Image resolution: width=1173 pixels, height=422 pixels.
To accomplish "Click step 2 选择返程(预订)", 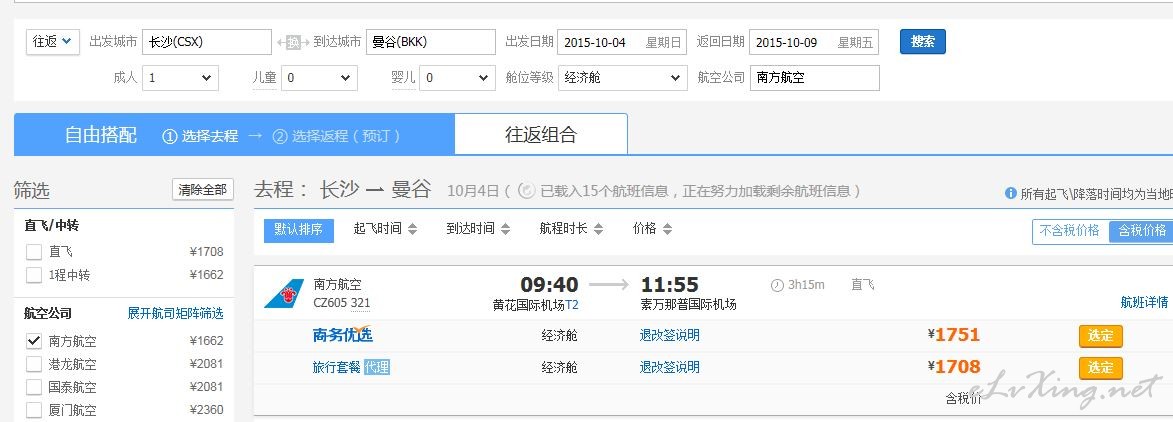I will coord(337,136).
